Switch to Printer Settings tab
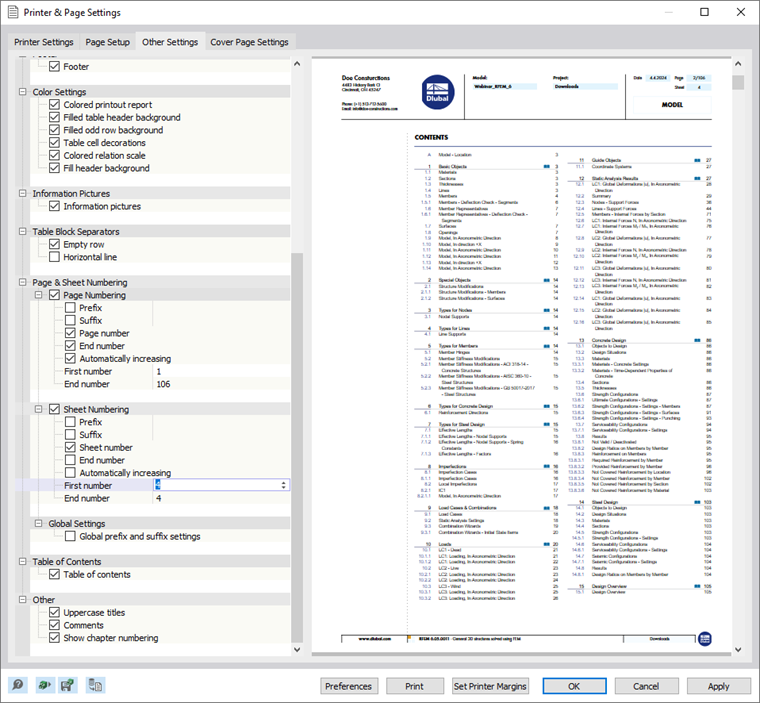 [x=44, y=42]
